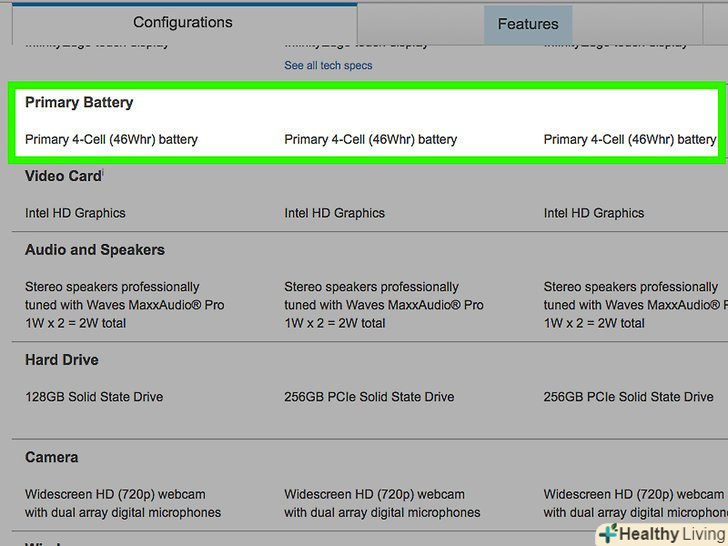
Task: Open the Configurations tab
Action: coord(182,22)
